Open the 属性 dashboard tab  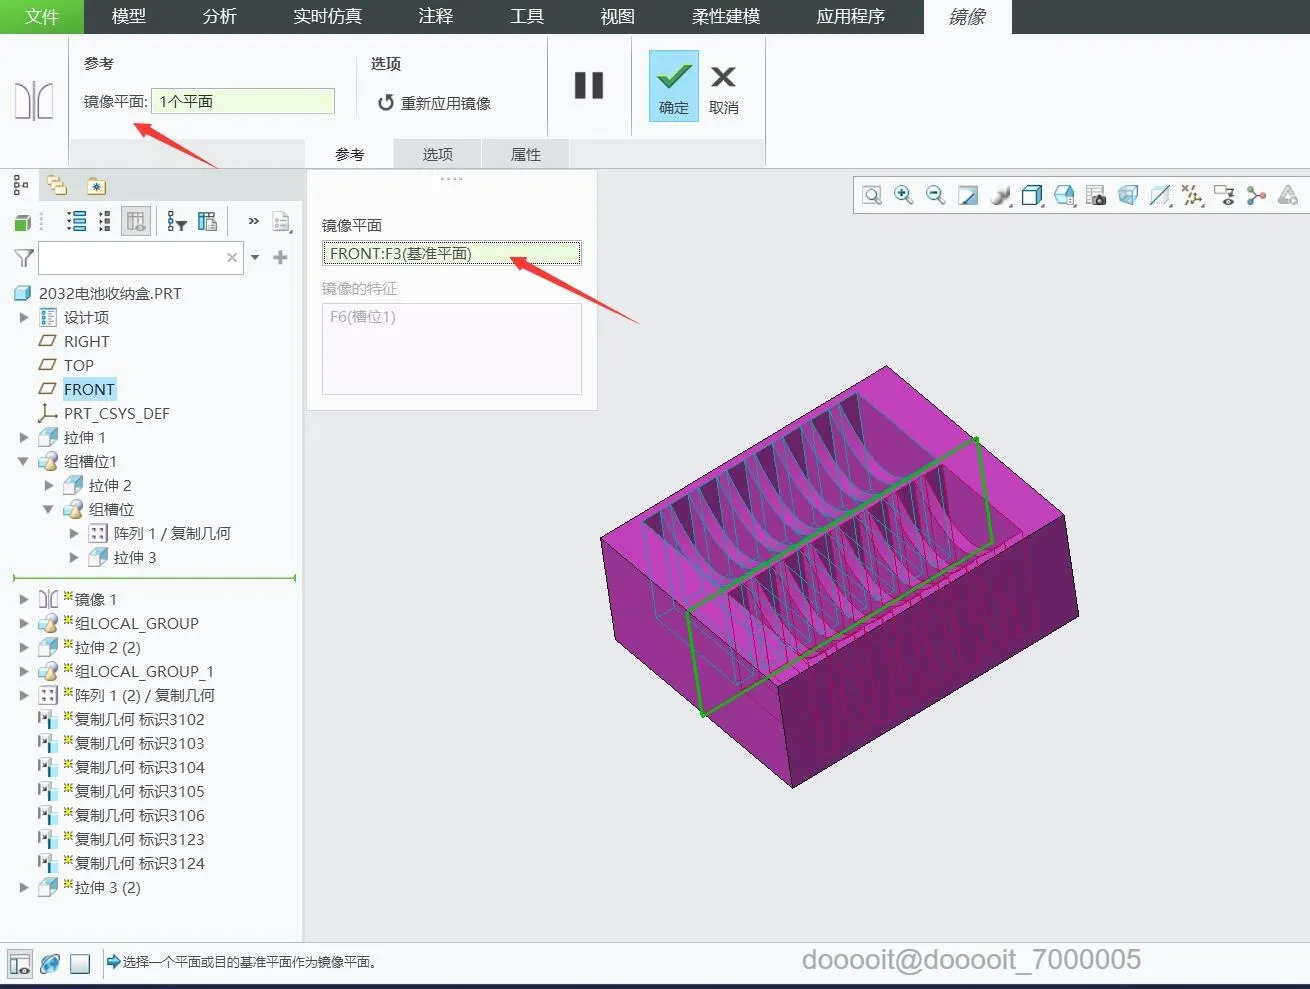click(x=526, y=154)
